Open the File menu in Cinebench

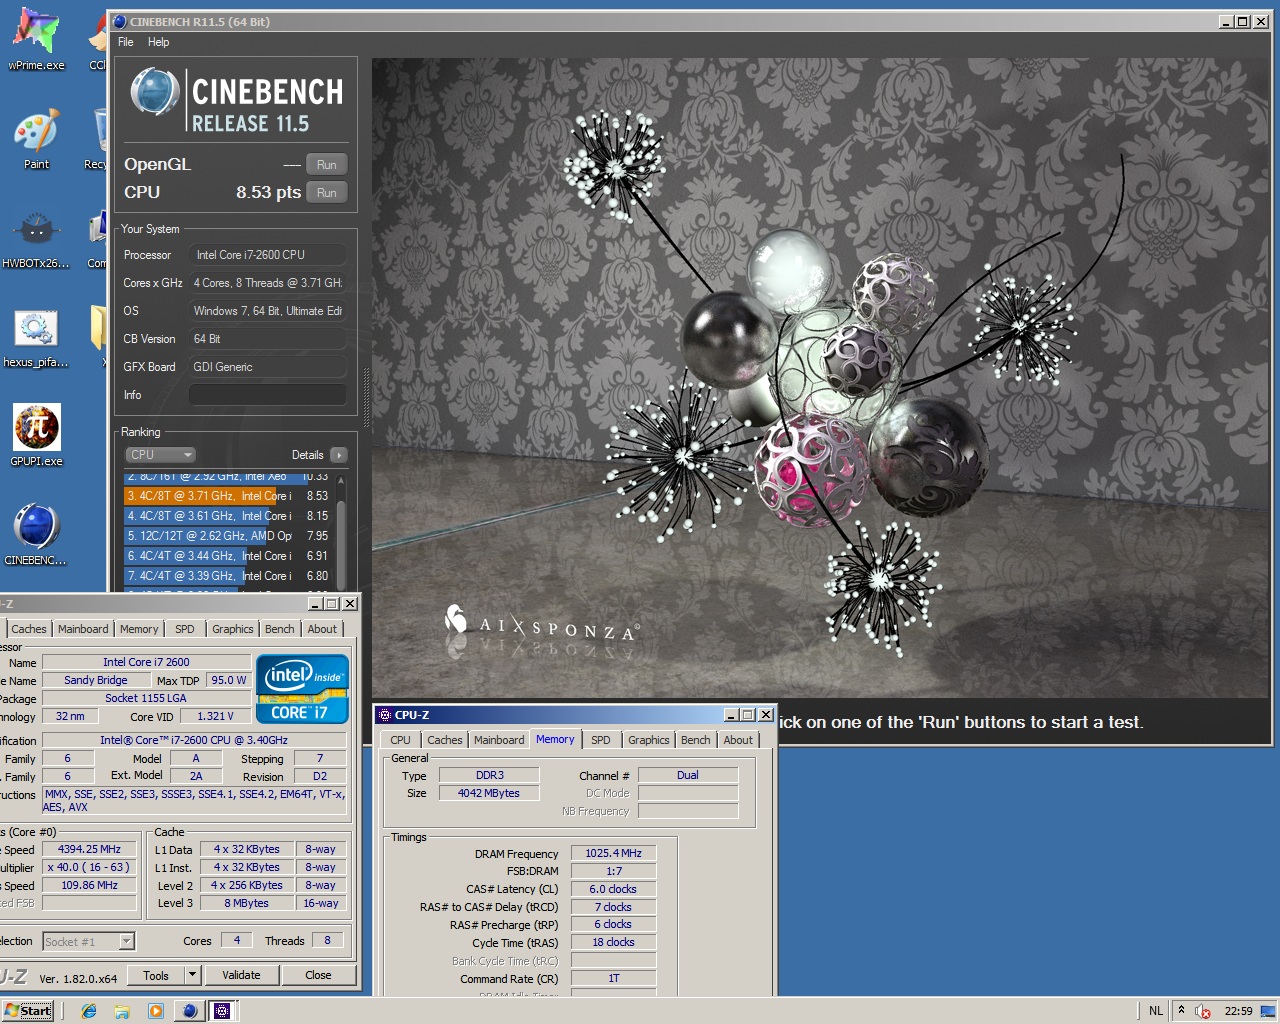[x=126, y=42]
